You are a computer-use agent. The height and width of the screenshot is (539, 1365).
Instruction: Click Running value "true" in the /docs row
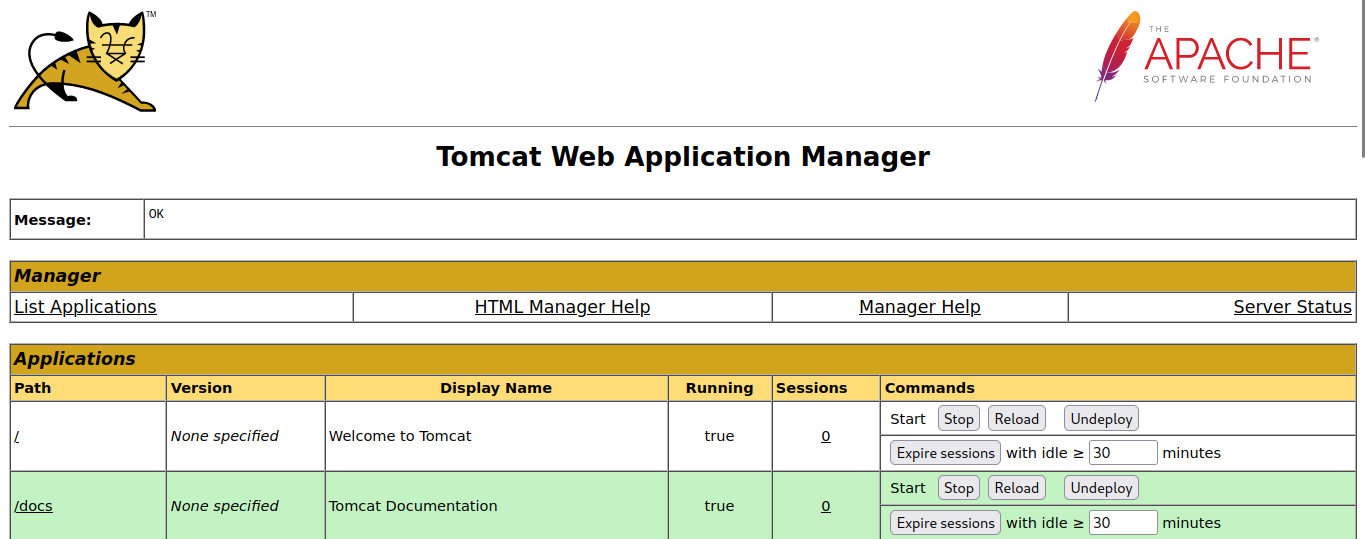(719, 506)
